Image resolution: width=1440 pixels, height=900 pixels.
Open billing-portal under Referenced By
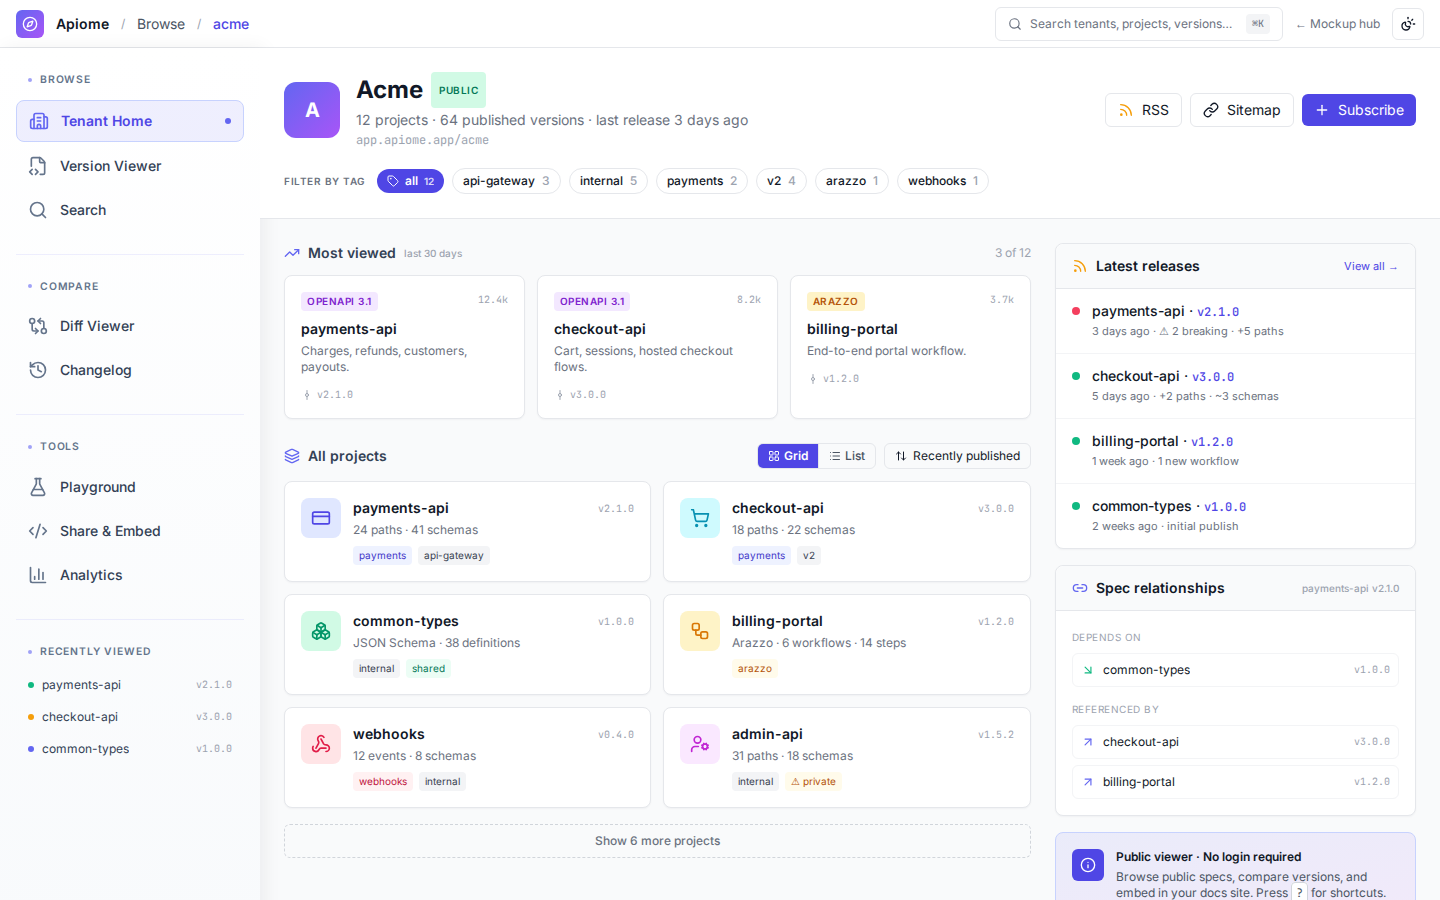coord(1235,782)
